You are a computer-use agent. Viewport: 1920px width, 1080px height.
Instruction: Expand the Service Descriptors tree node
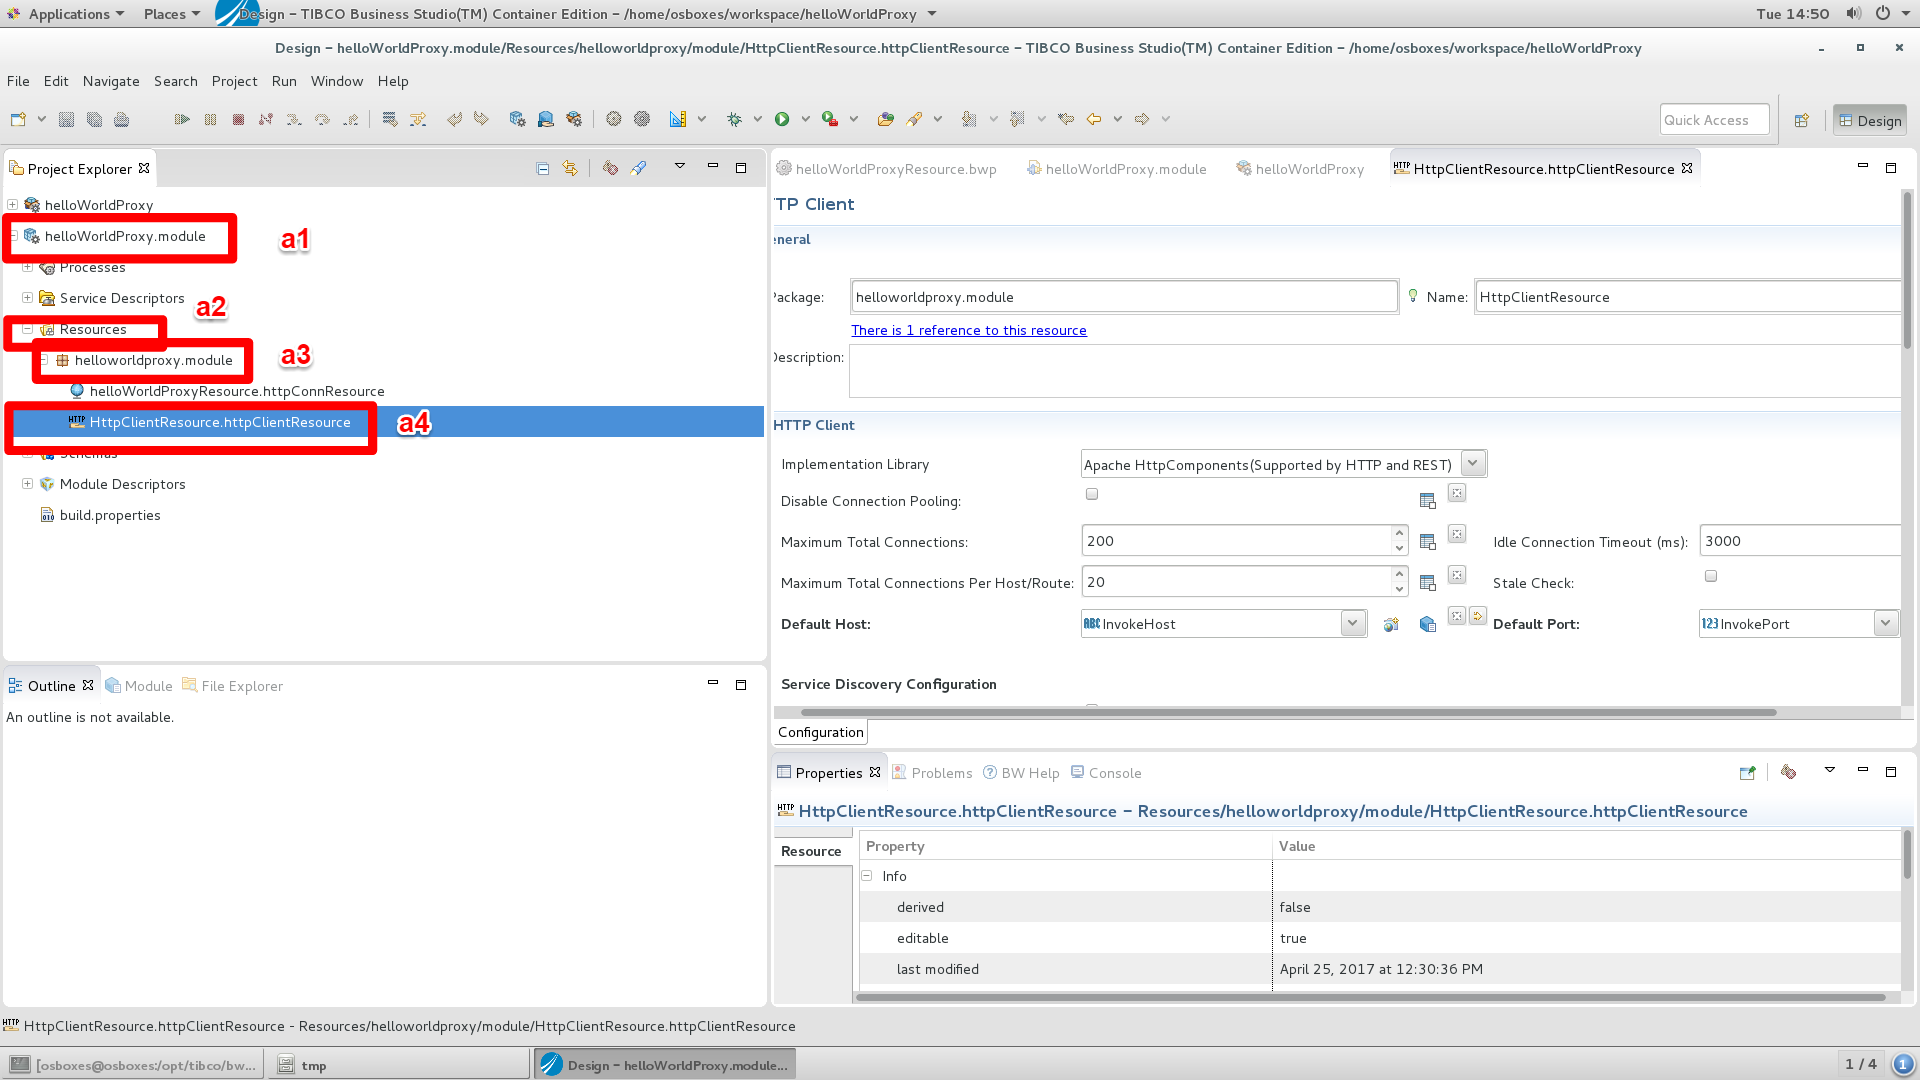[28, 298]
